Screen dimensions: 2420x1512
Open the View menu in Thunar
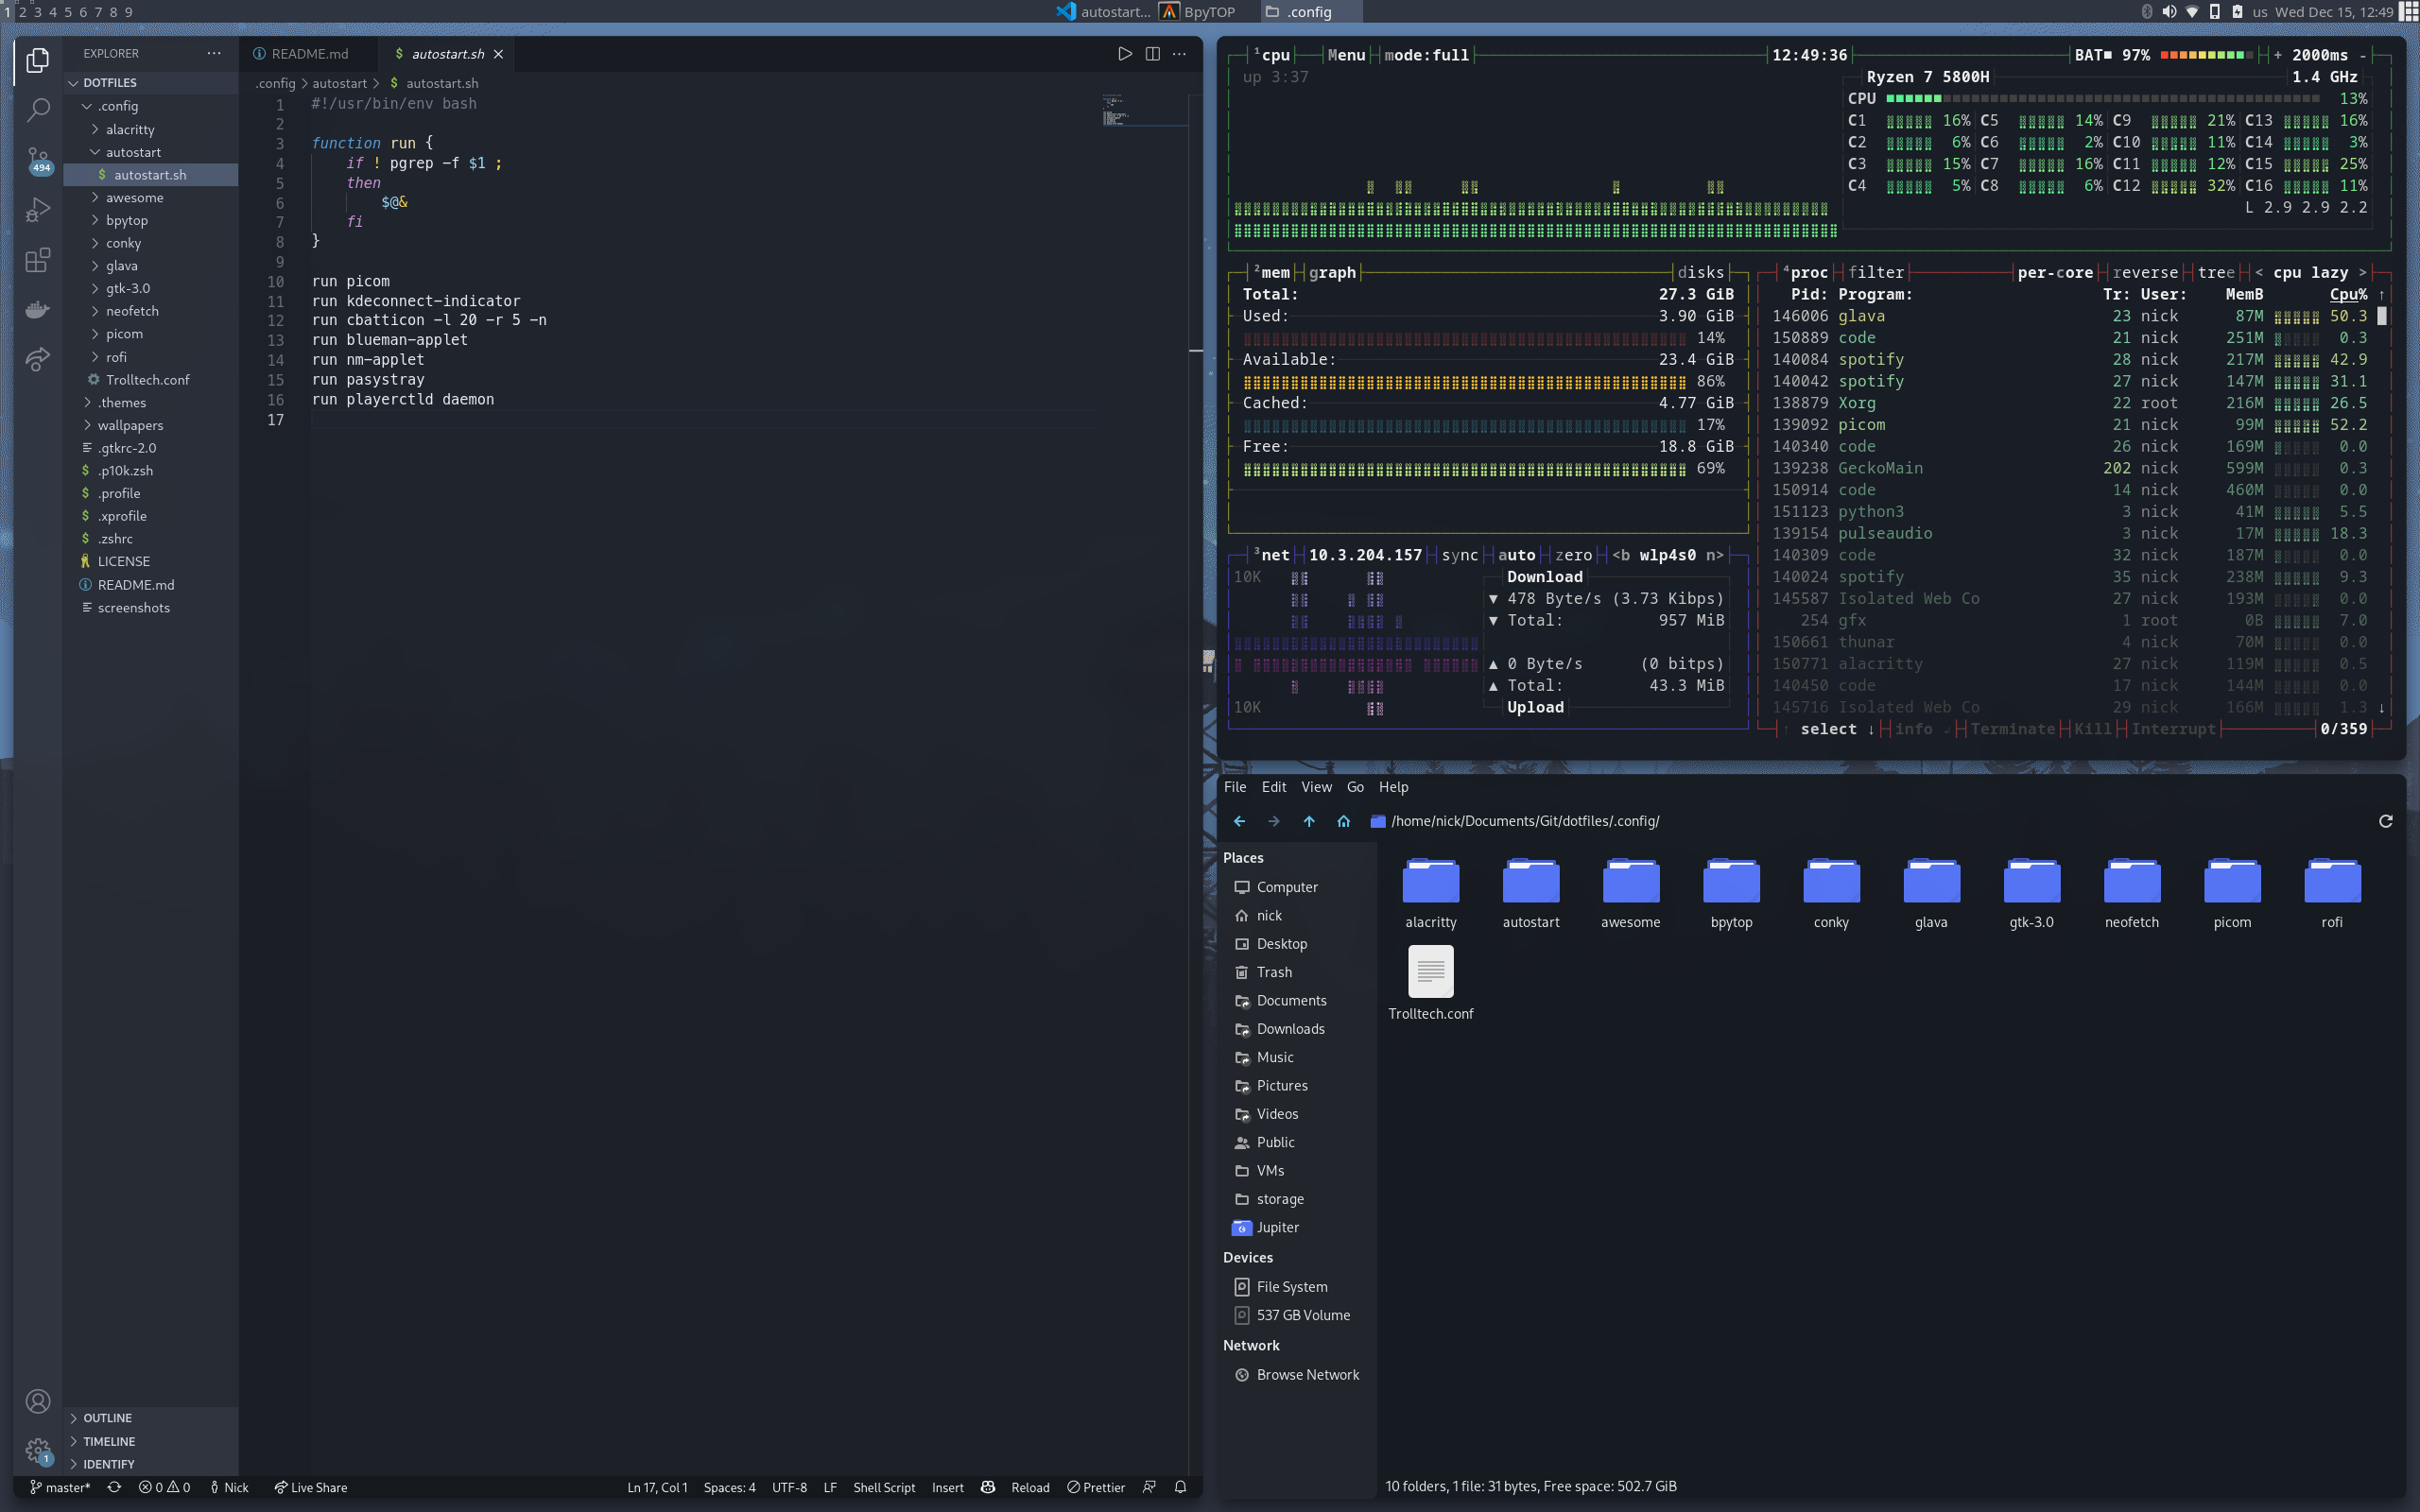pyautogui.click(x=1316, y=787)
